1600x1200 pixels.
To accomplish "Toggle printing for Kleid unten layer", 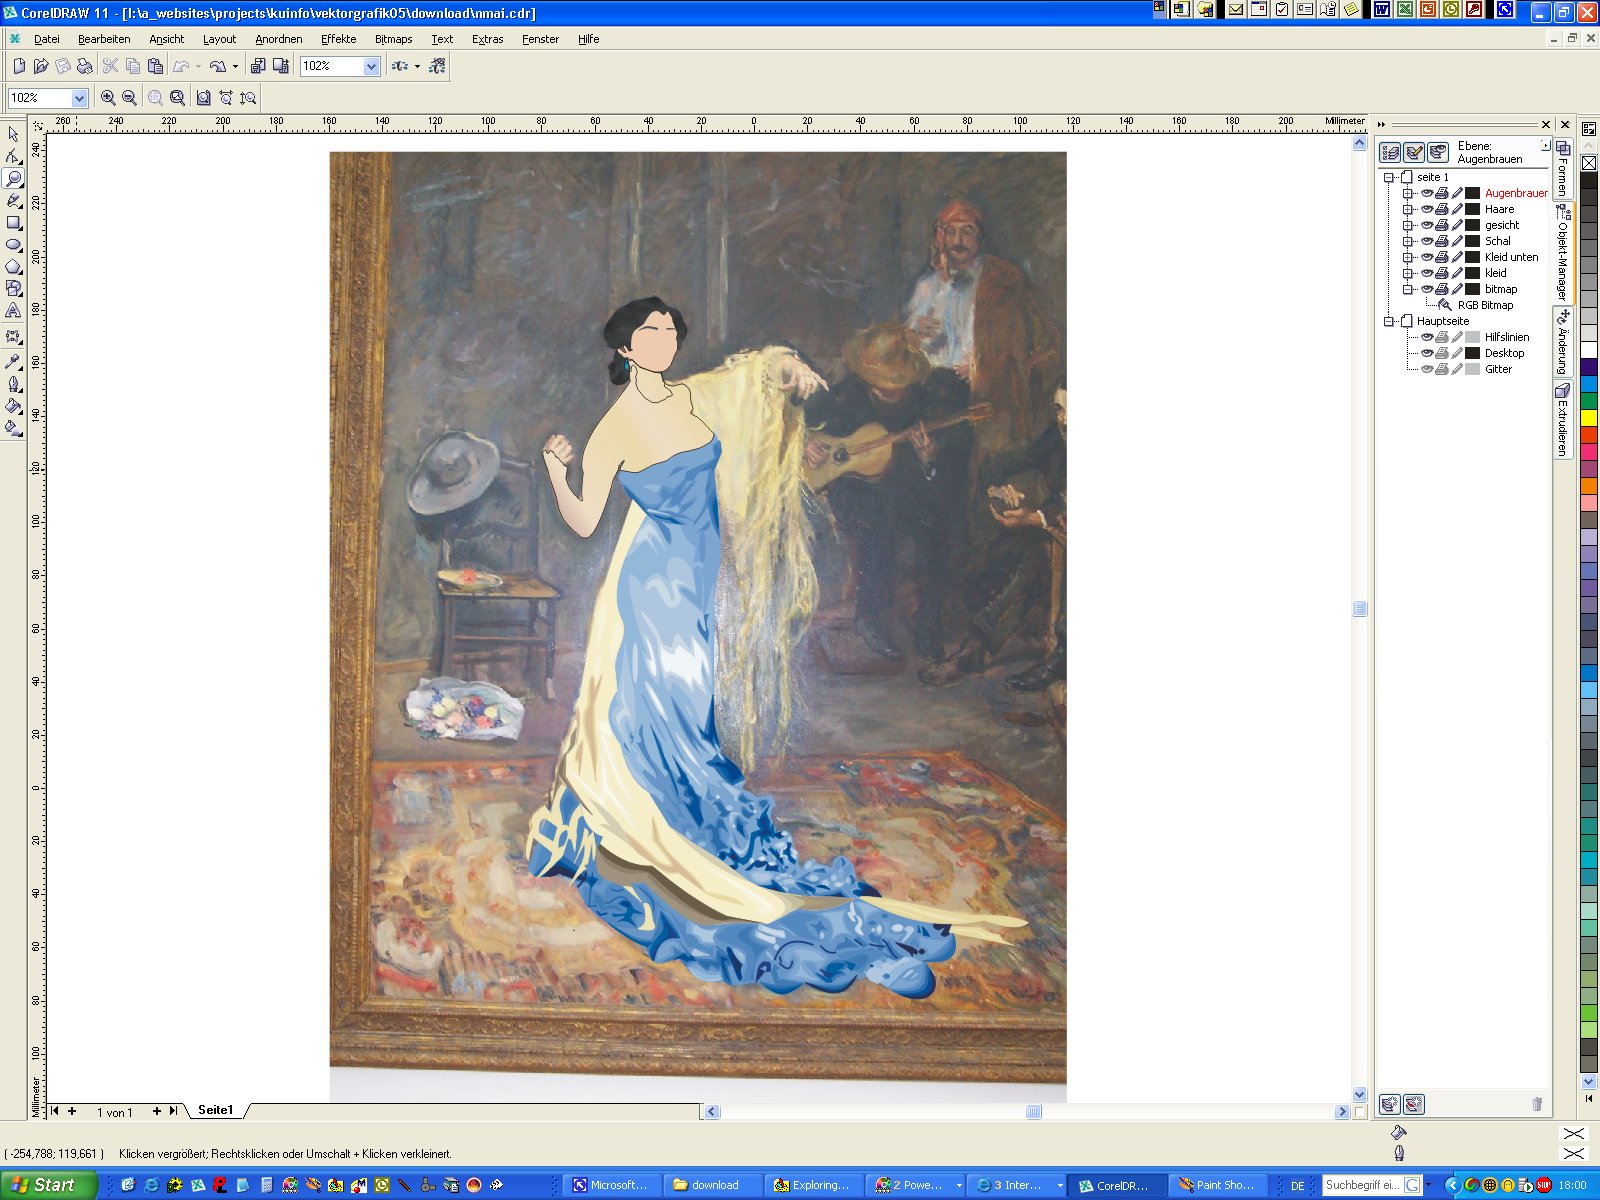I will point(1442,257).
